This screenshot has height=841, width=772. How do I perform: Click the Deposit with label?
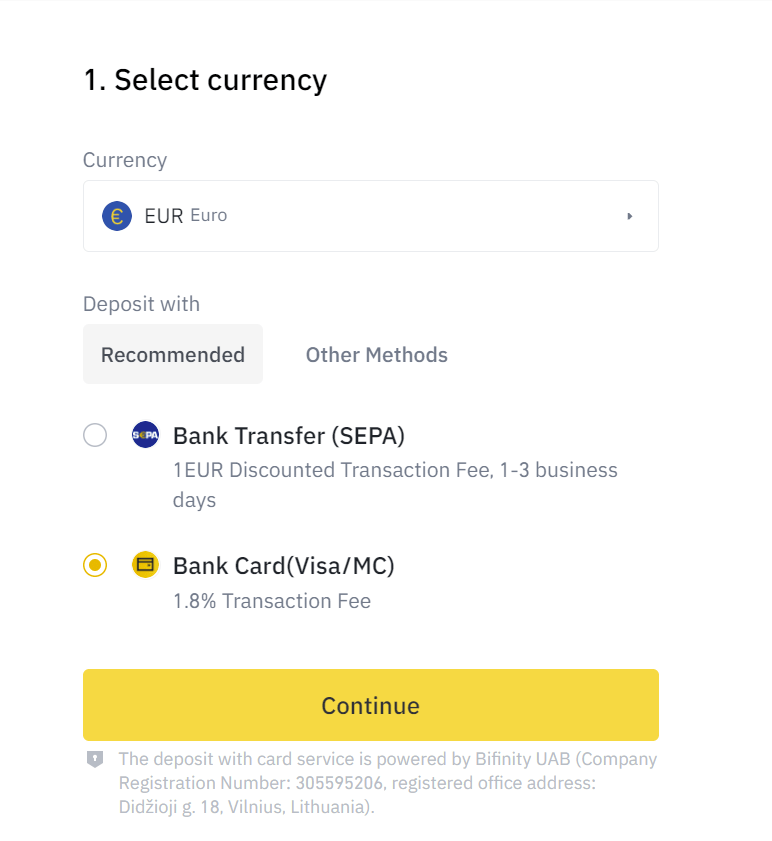[x=140, y=304]
